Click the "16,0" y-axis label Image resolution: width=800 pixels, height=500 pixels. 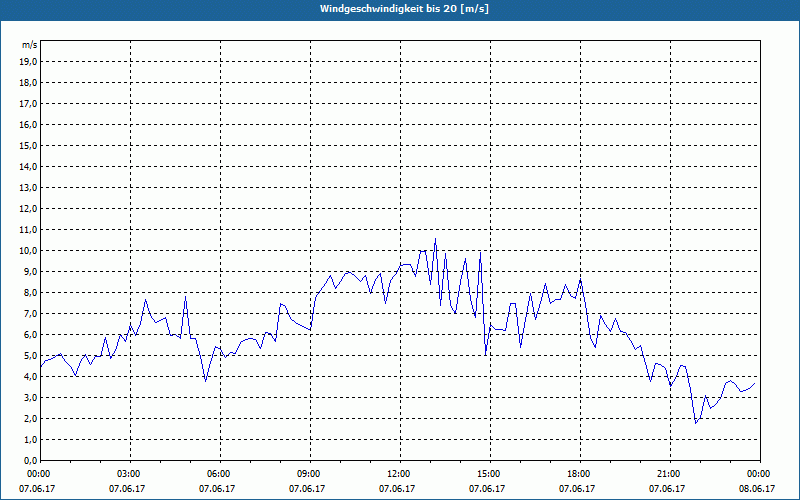point(28,124)
